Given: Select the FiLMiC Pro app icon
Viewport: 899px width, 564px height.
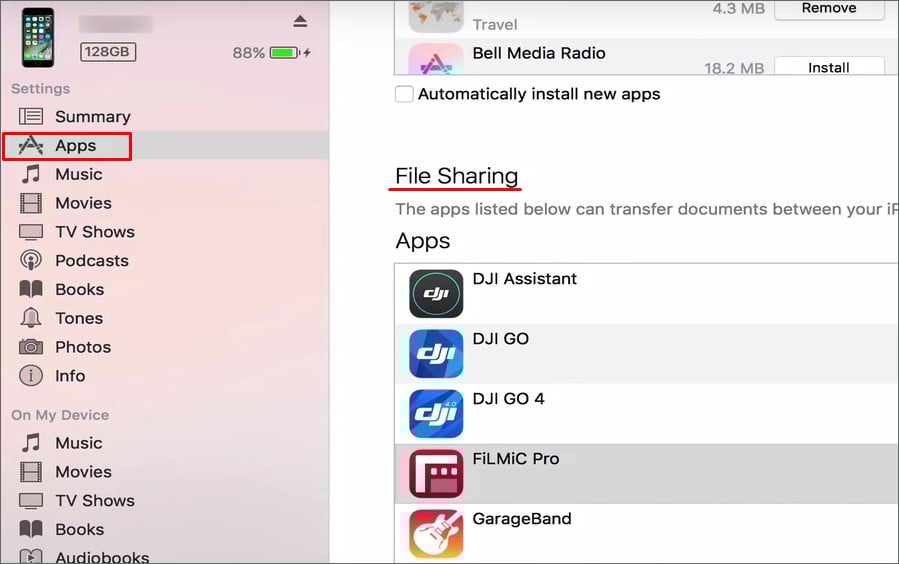Looking at the screenshot, I should (436, 473).
